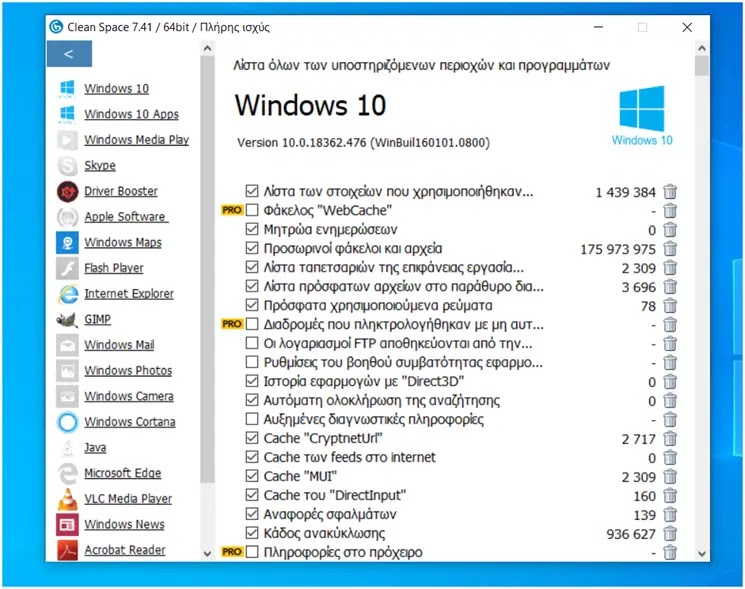Click Αυτόματη ολοκλήρωση της αναζήτησης label

point(382,400)
